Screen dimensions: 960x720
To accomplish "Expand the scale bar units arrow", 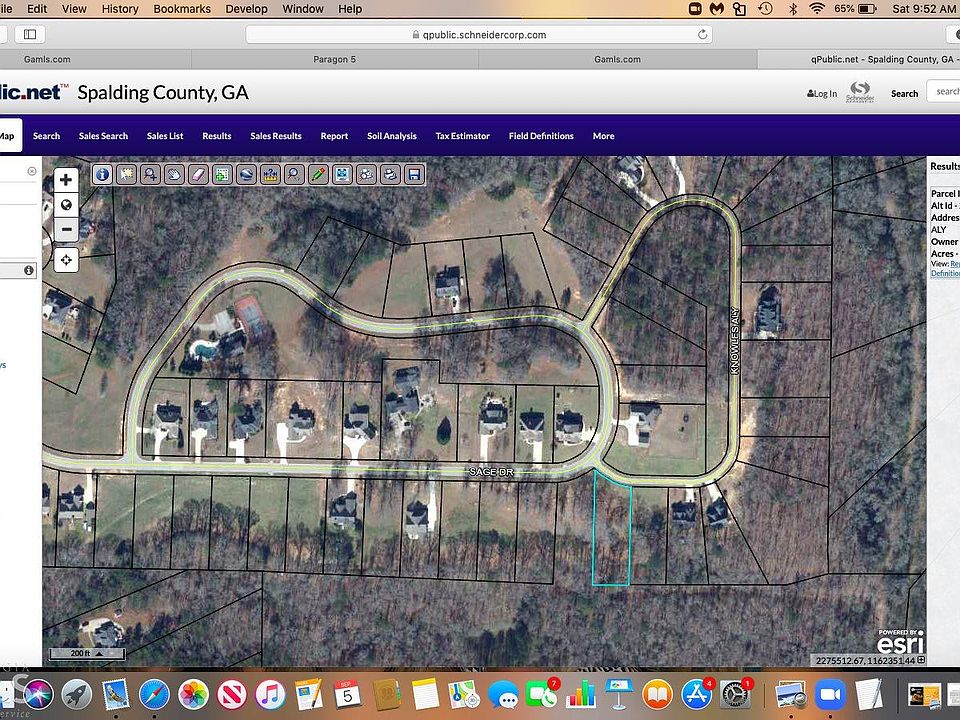I will [x=100, y=653].
